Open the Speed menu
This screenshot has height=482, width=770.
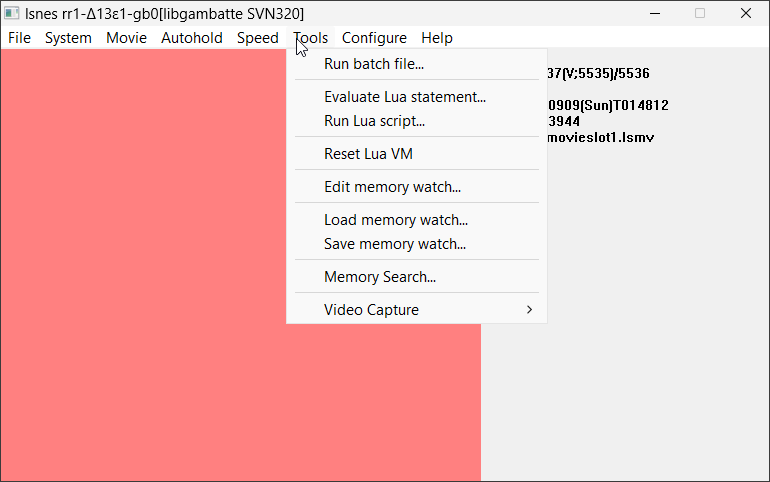tap(257, 38)
